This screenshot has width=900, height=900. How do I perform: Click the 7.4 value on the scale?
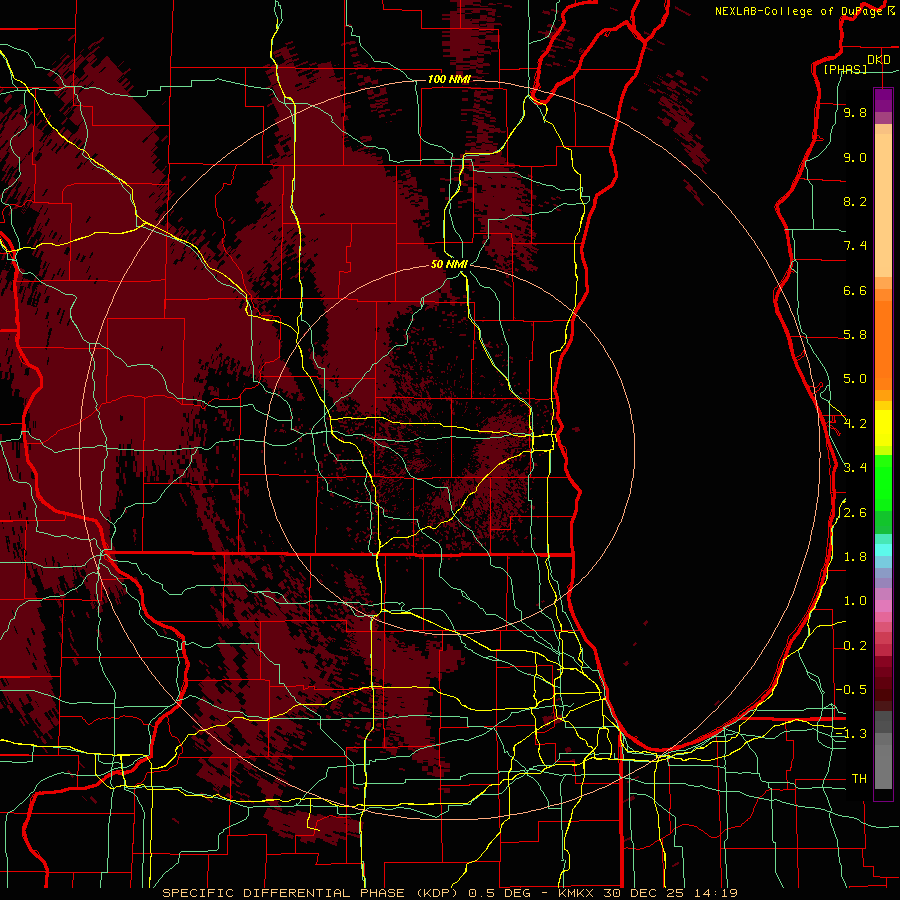[855, 246]
